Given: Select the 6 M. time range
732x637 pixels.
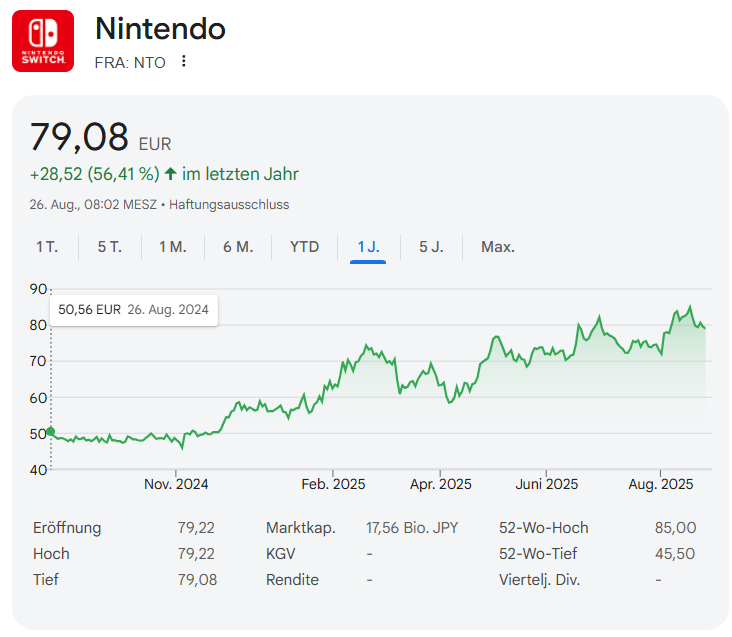Looking at the screenshot, I should [x=238, y=247].
